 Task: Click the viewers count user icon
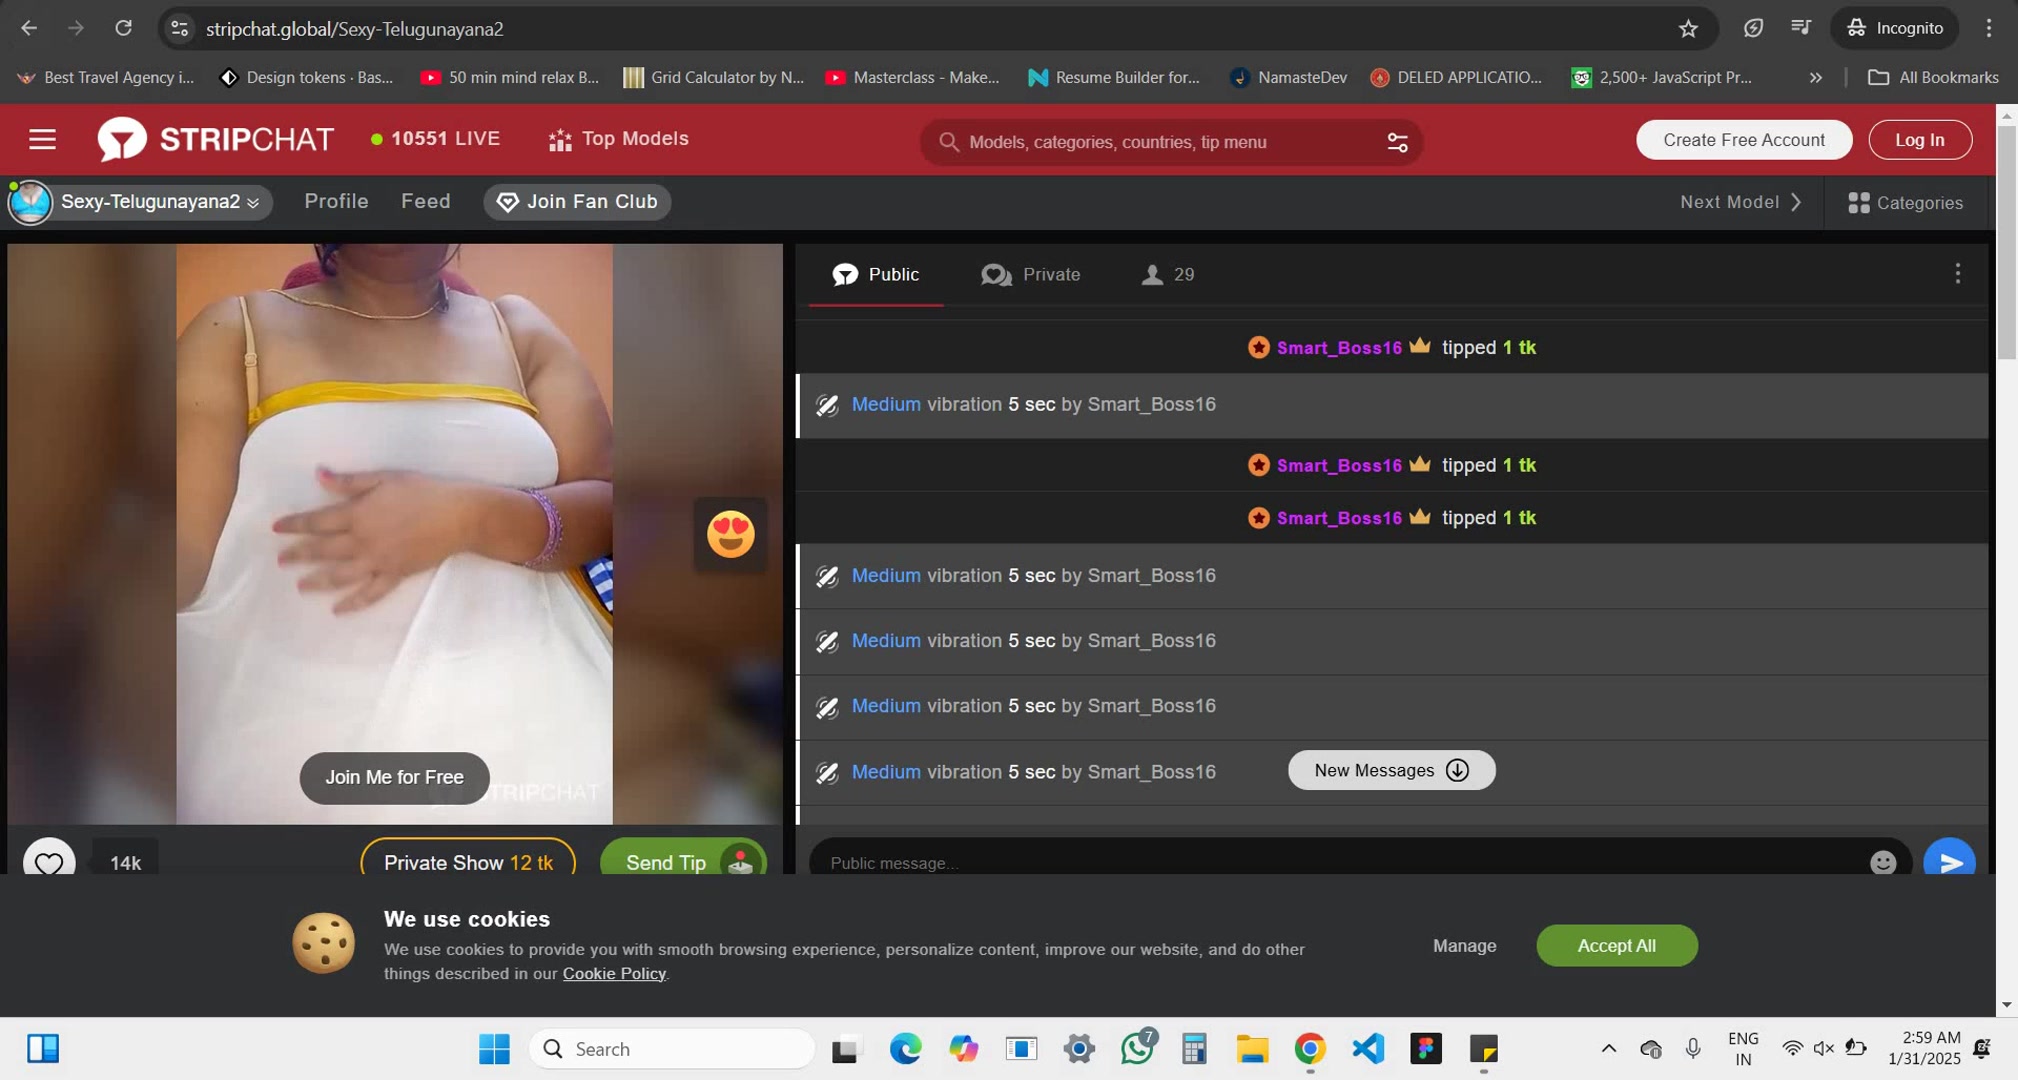tap(1152, 275)
